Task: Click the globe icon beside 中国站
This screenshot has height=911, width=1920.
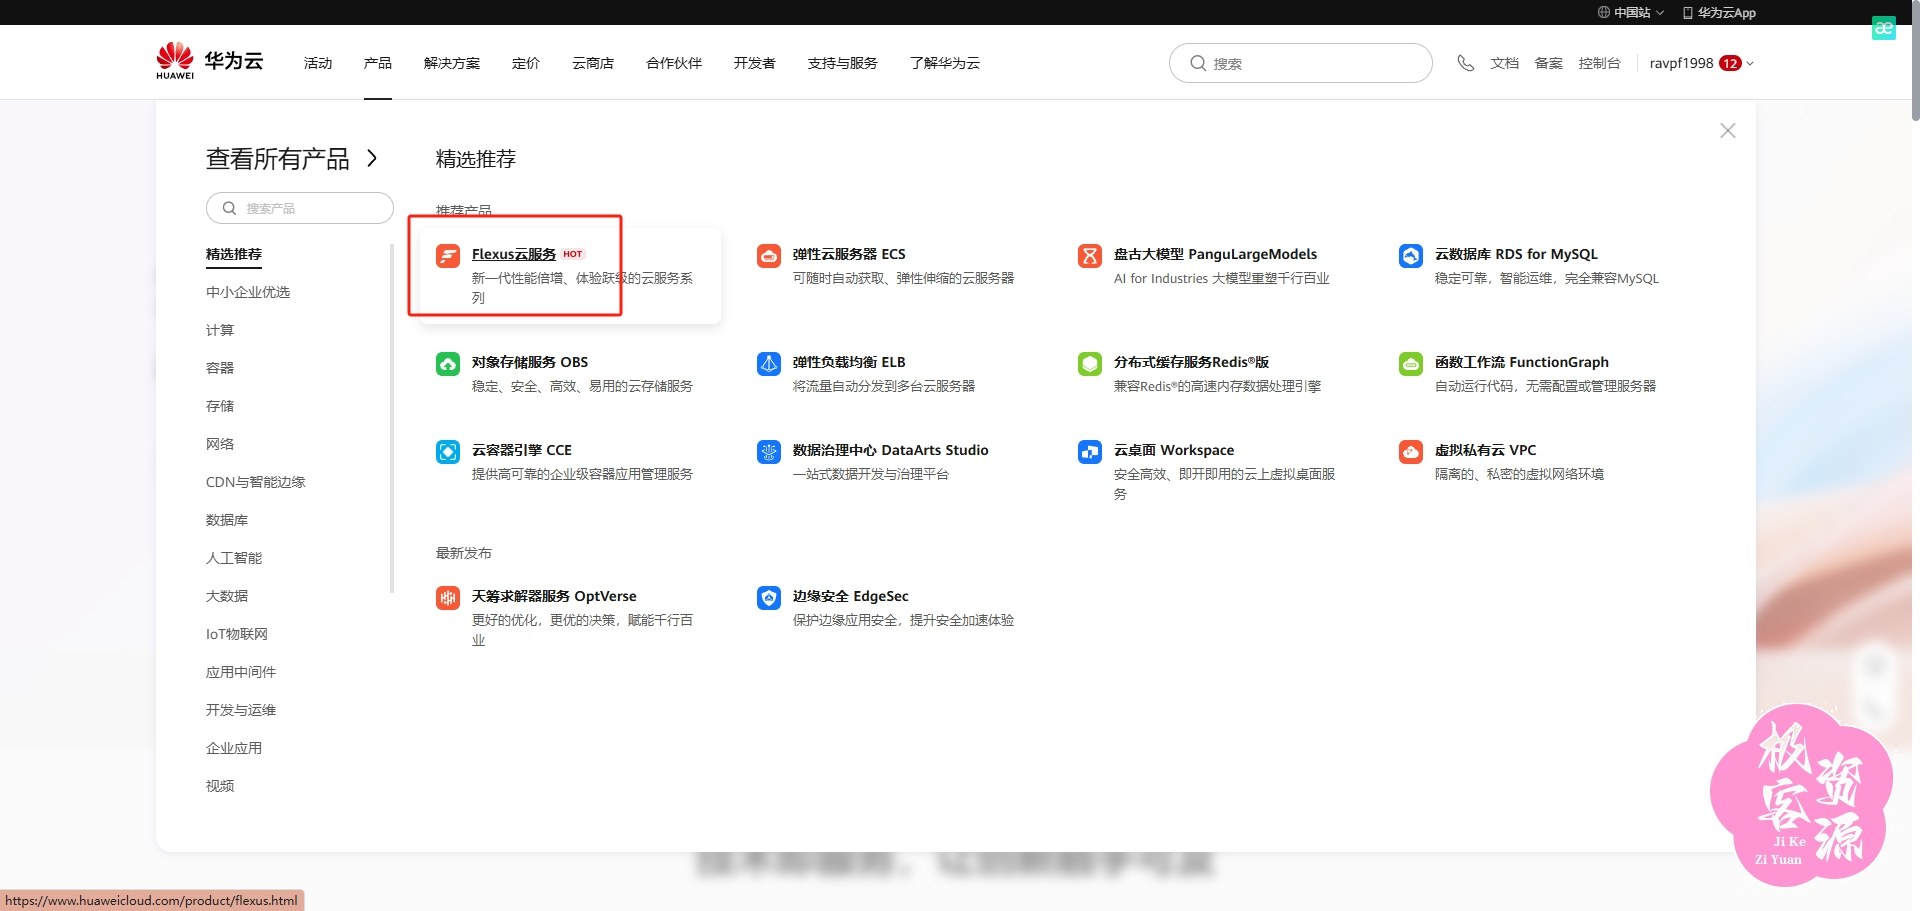Action: [x=1604, y=12]
